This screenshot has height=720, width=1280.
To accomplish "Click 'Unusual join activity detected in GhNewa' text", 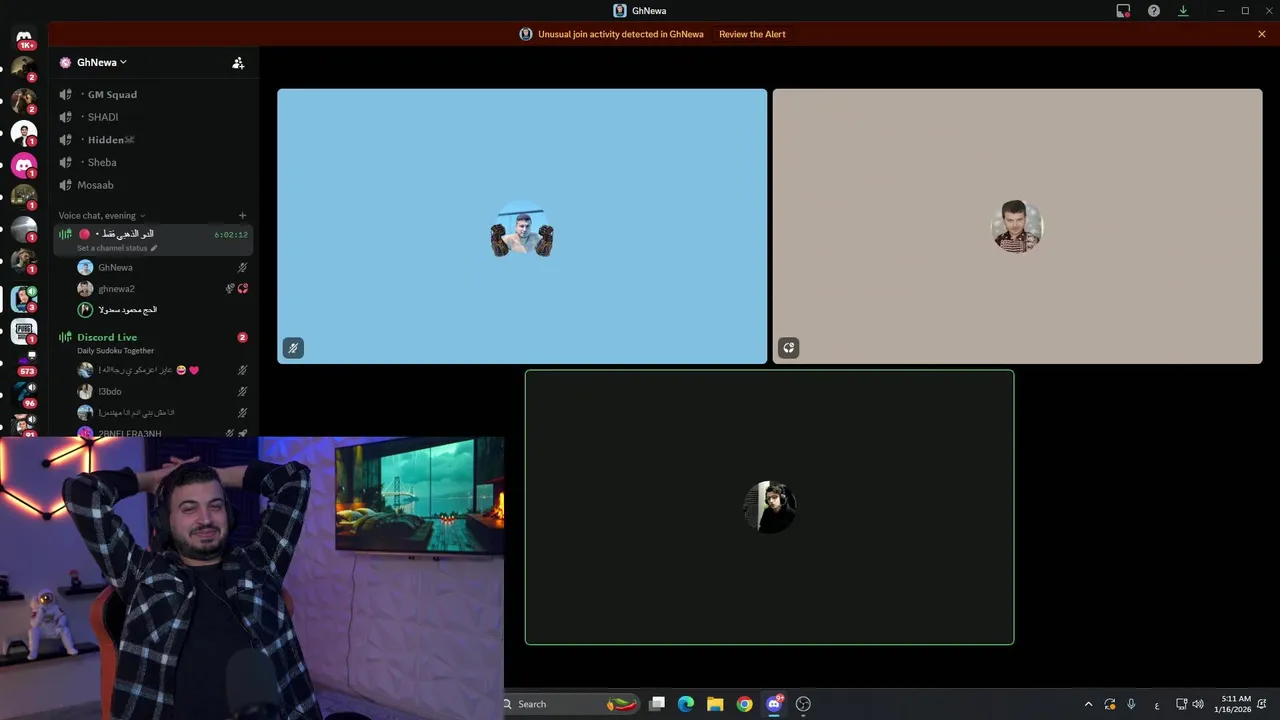I will tap(621, 34).
